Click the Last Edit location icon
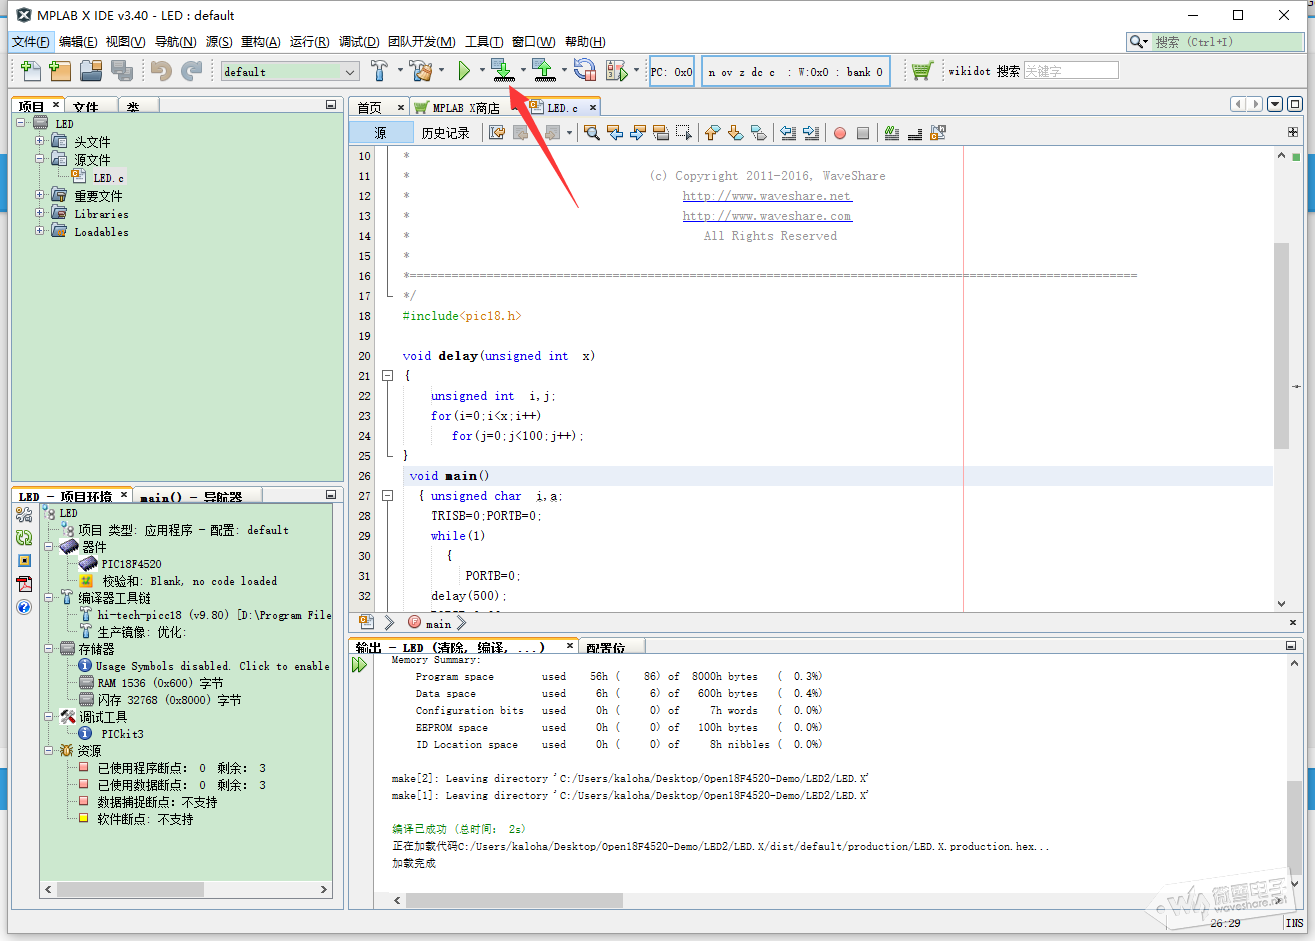 (x=497, y=133)
